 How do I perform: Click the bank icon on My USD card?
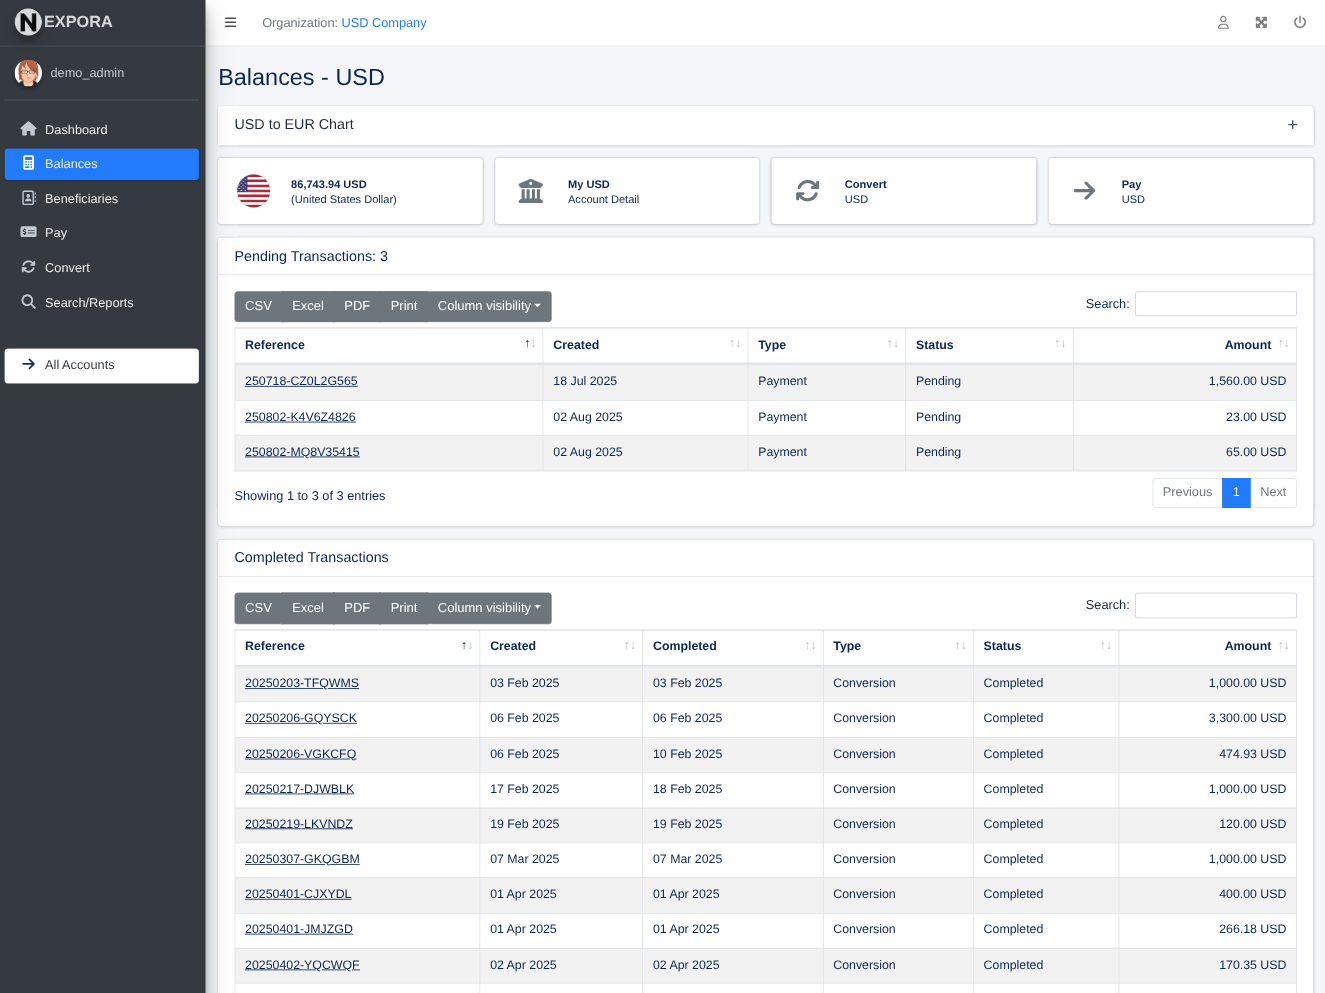point(530,190)
